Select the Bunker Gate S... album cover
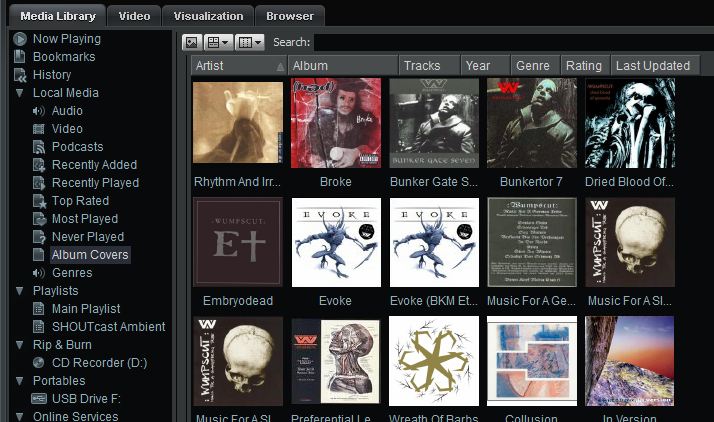The height and width of the screenshot is (422, 714). [434, 123]
